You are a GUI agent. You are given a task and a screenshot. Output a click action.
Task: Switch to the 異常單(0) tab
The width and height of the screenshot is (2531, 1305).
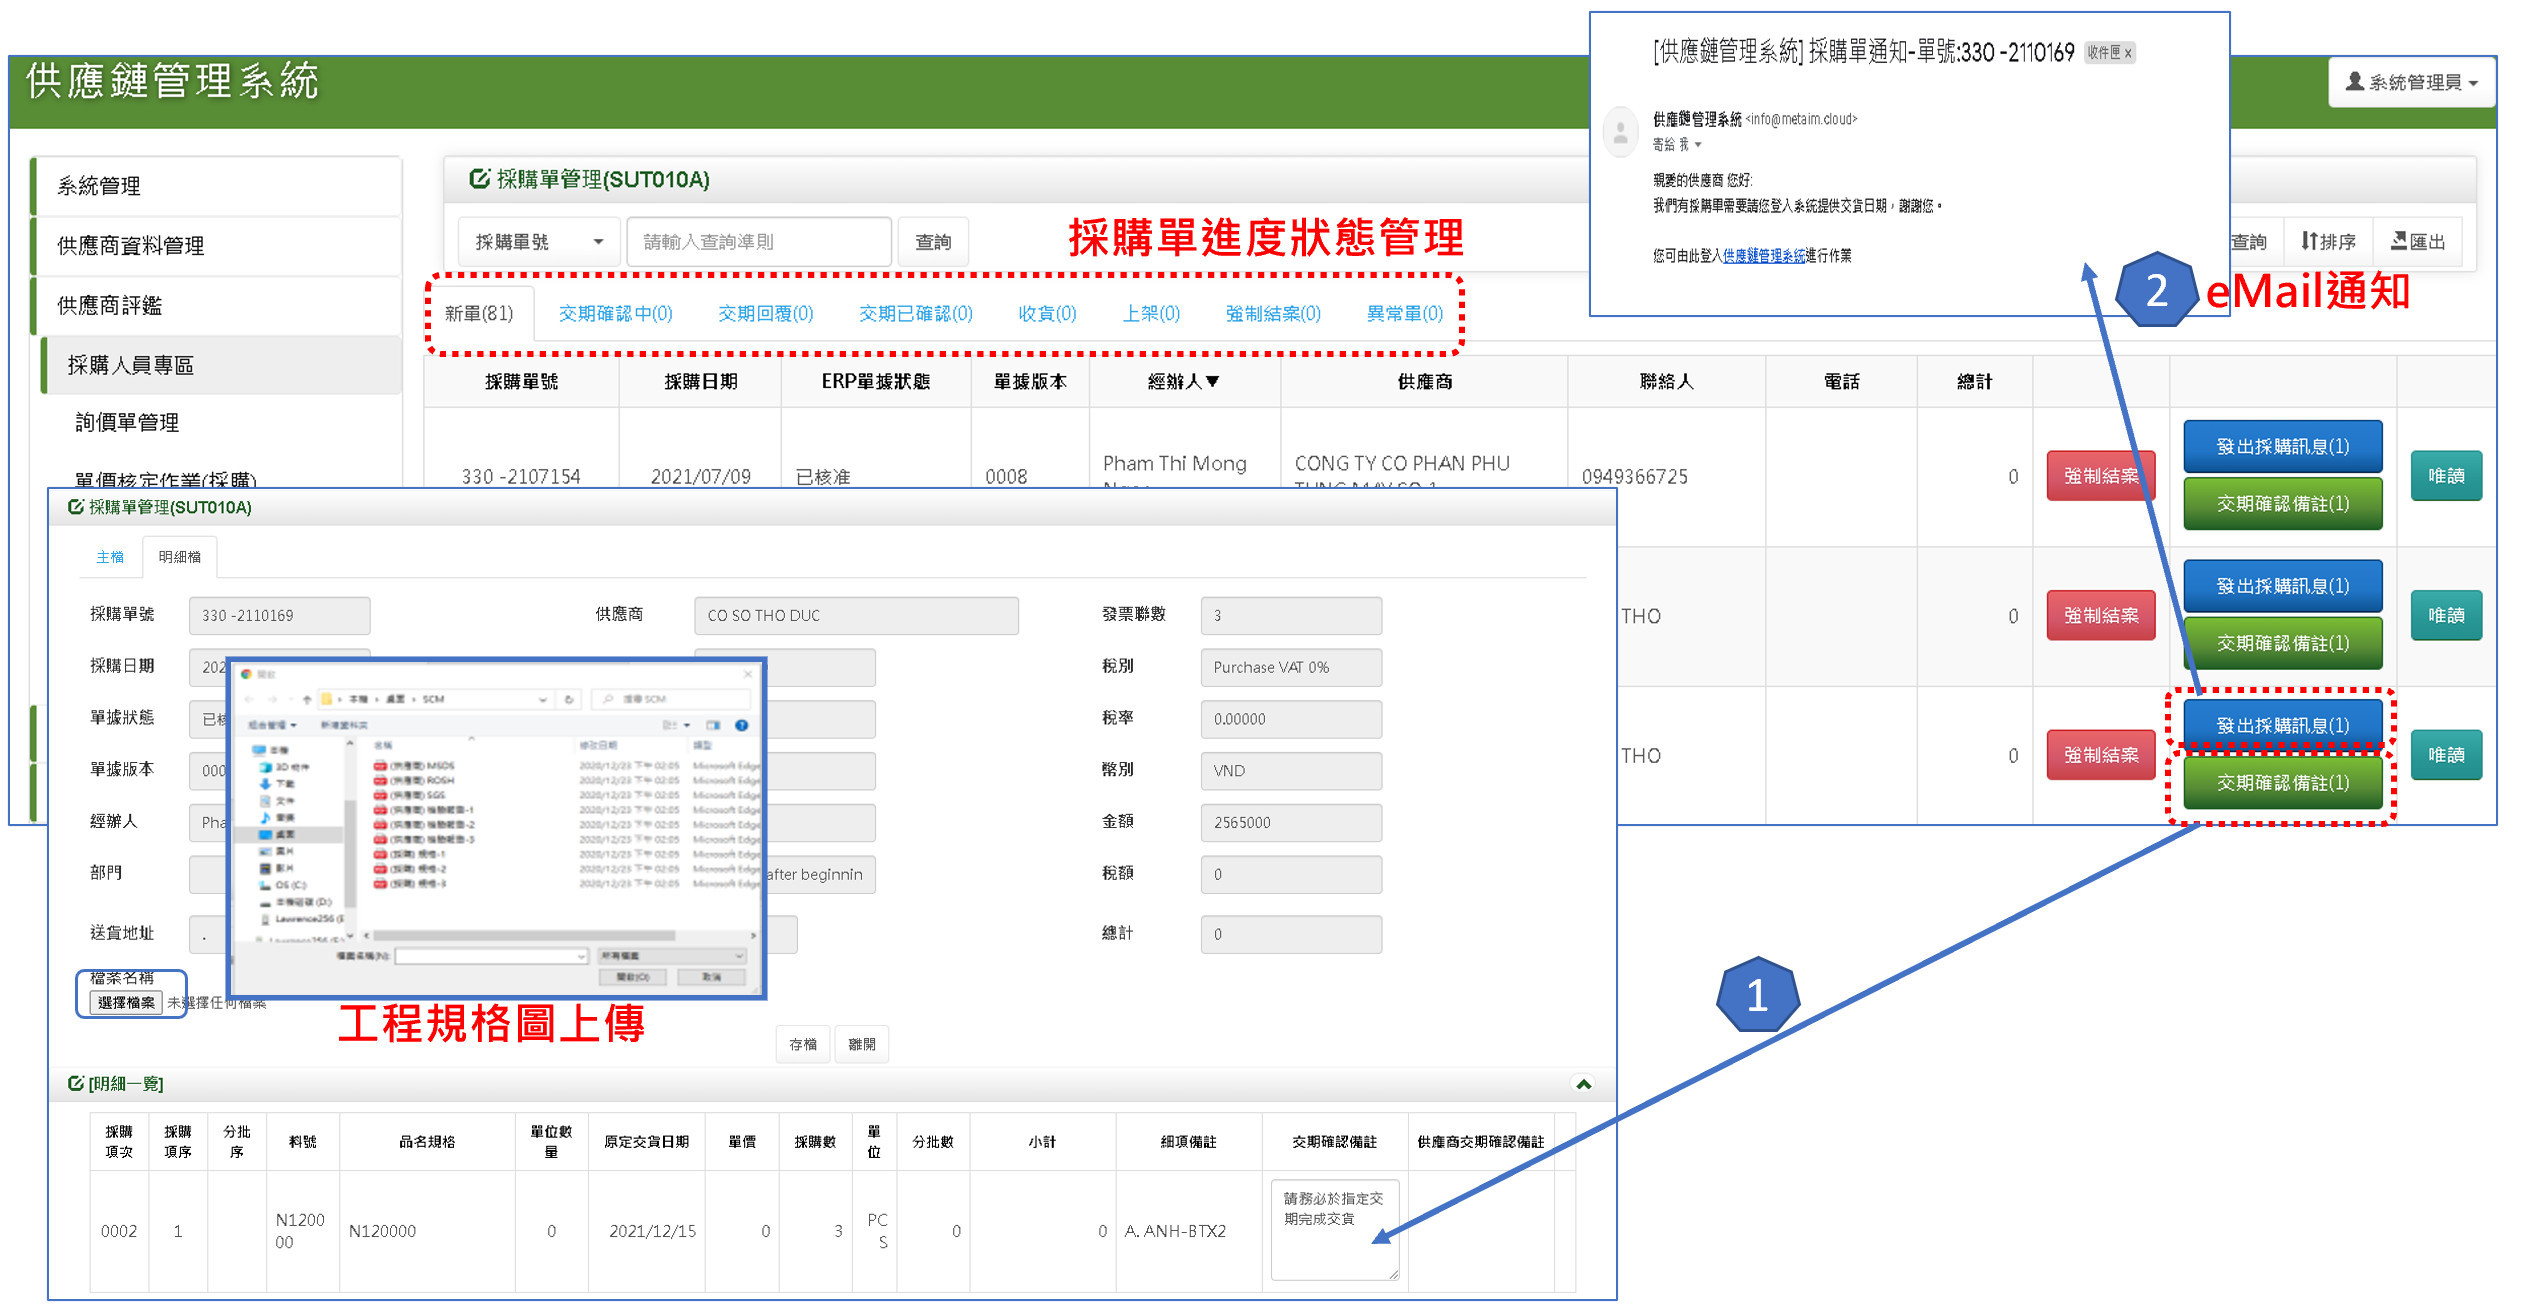(x=1404, y=314)
